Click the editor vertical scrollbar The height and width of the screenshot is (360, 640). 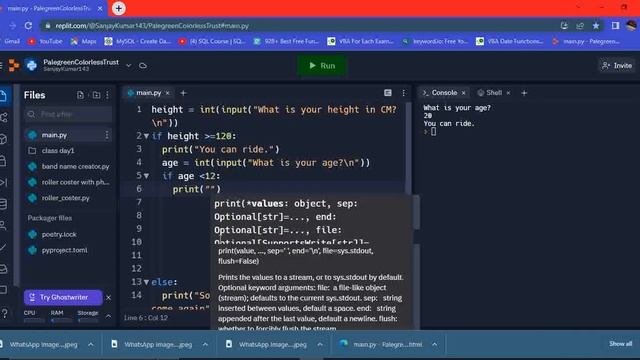point(408,149)
